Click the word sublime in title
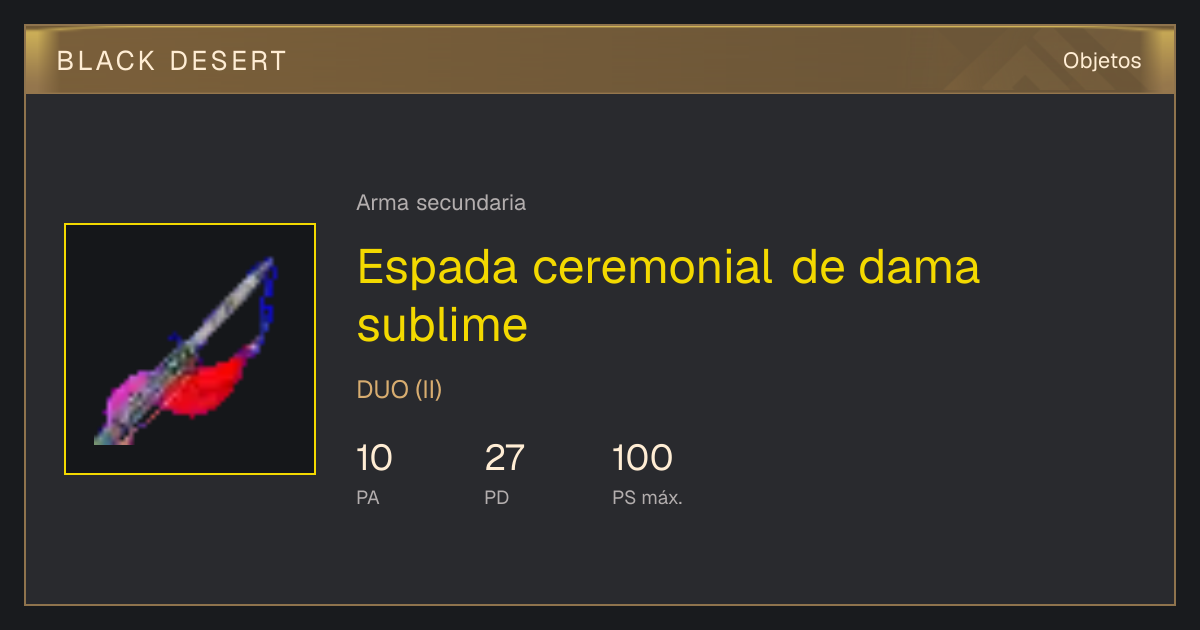The image size is (1200, 630). click(442, 325)
